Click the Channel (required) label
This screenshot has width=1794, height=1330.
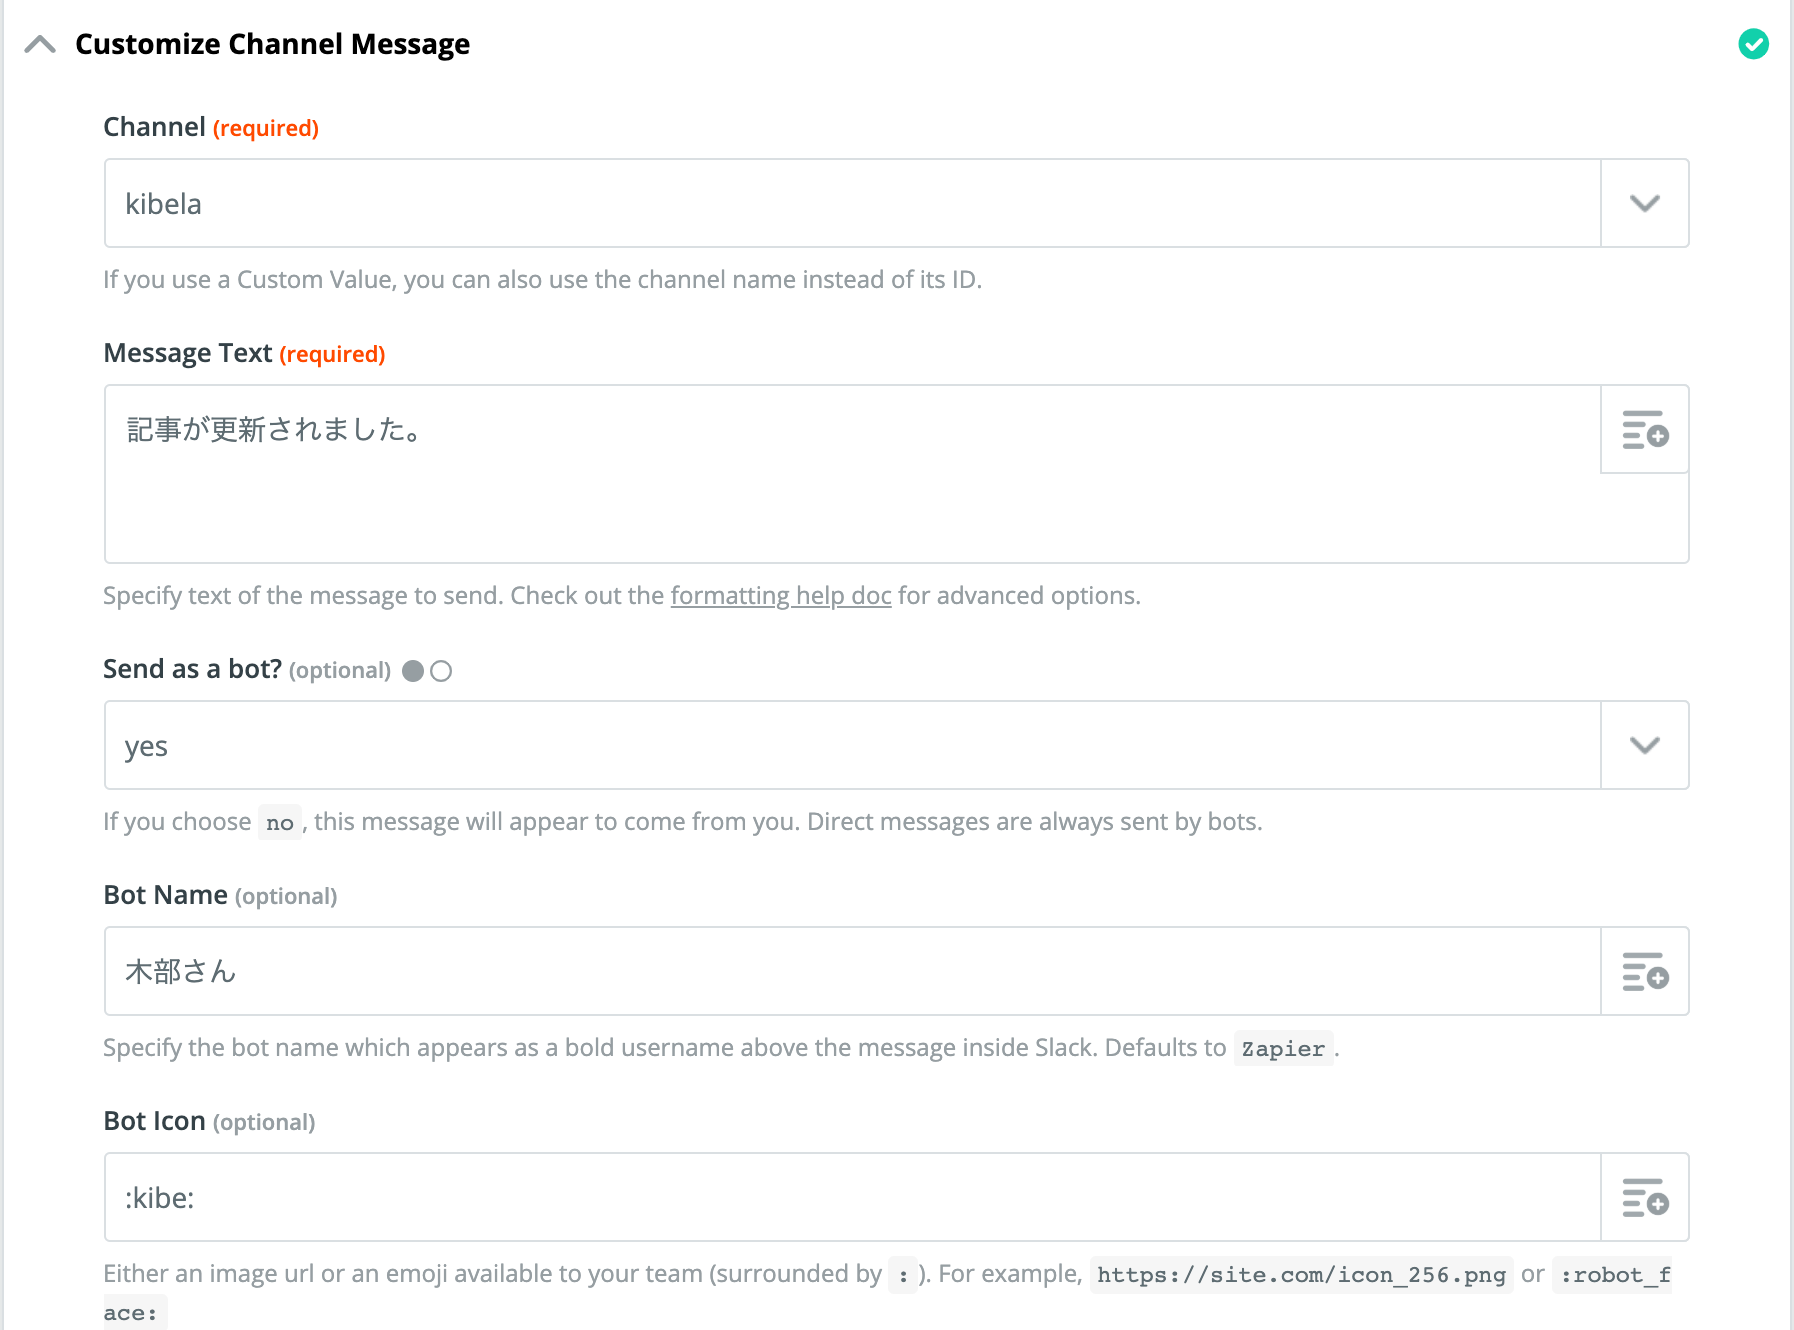211,128
